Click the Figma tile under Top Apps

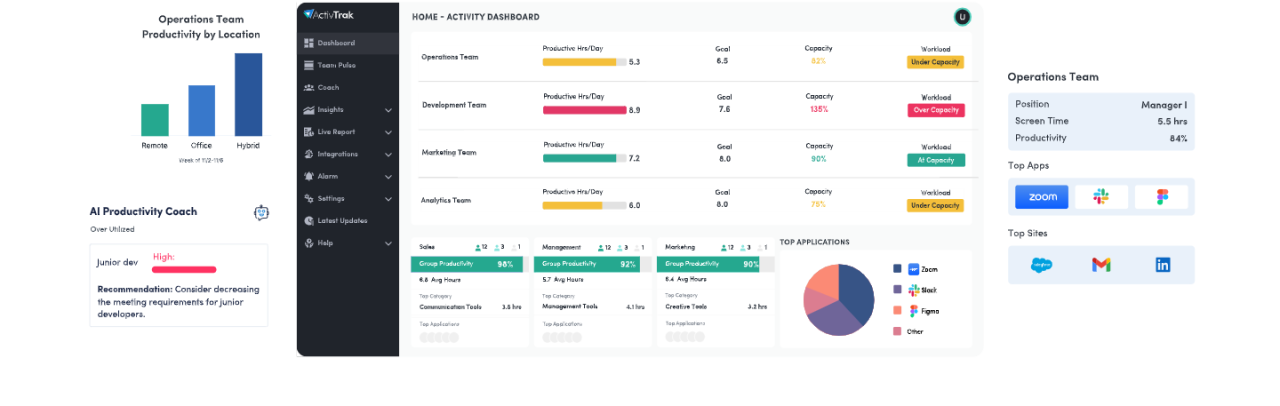click(1161, 197)
